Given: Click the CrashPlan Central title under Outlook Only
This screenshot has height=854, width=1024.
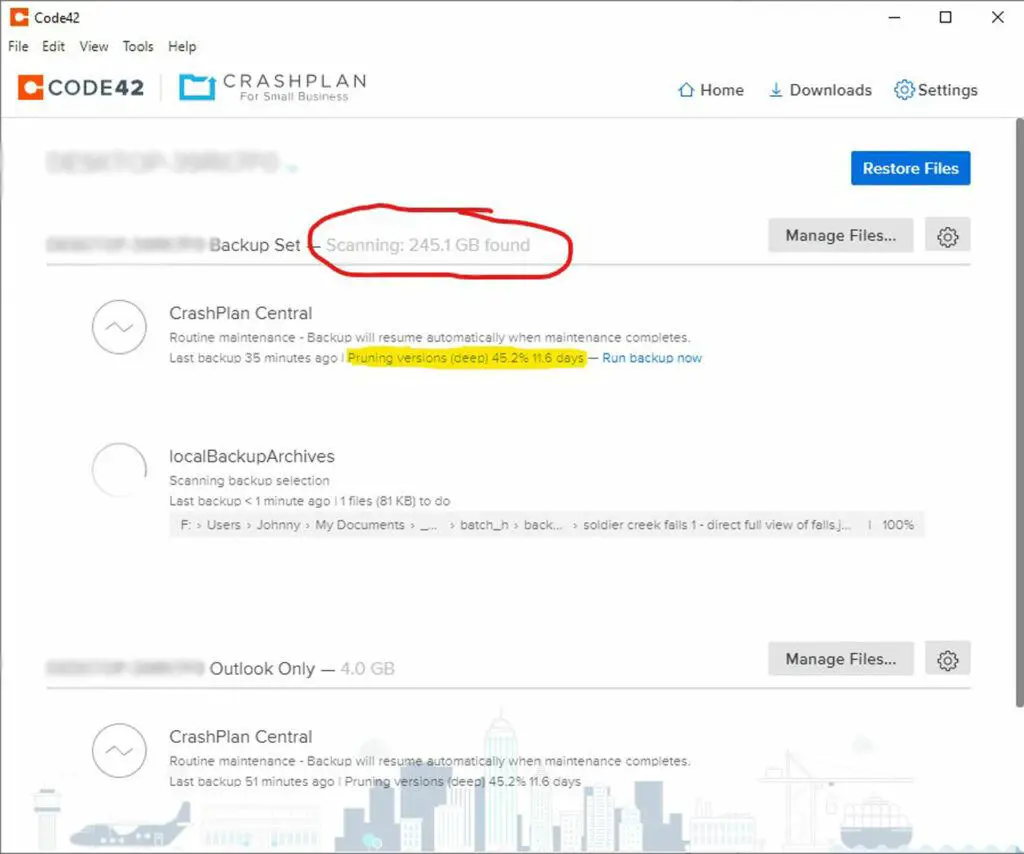Looking at the screenshot, I should [240, 736].
